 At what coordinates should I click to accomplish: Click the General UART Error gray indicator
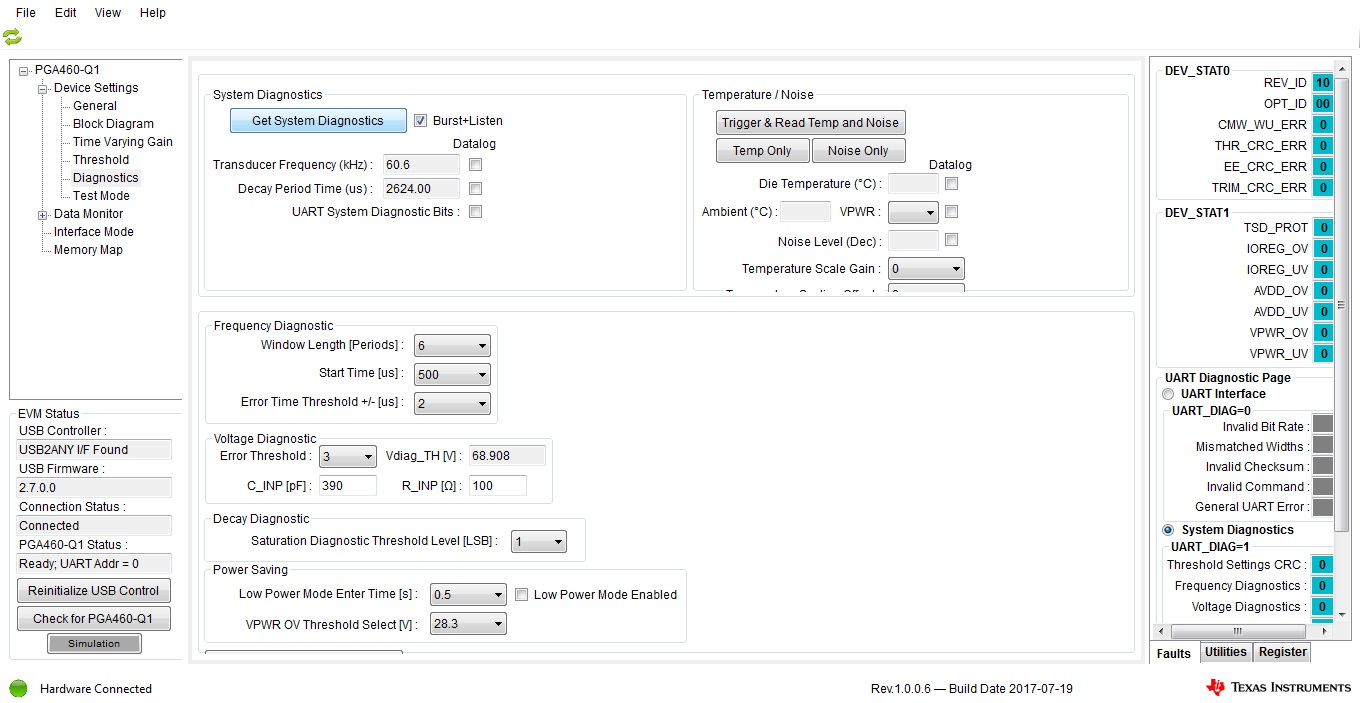pyautogui.click(x=1323, y=506)
